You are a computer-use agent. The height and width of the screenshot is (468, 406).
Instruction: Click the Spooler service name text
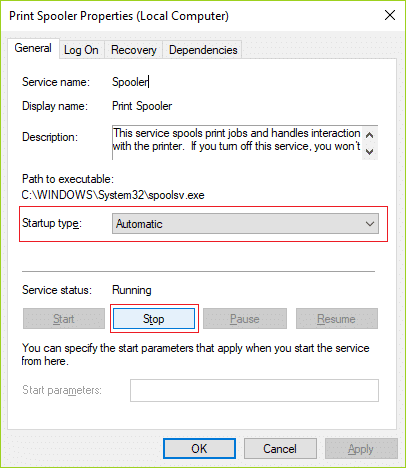pos(130,82)
